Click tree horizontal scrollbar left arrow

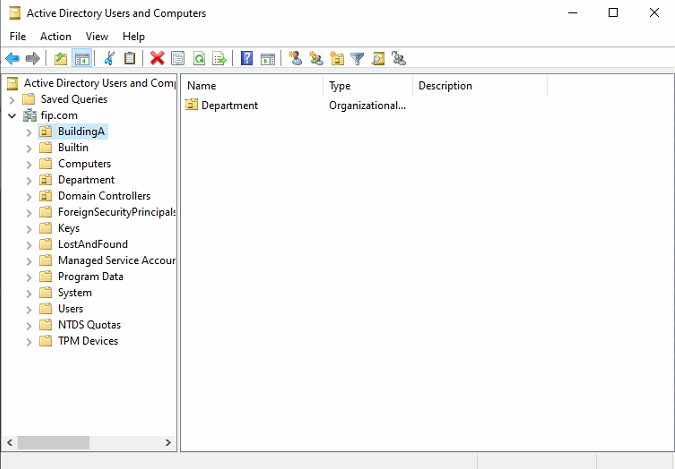(9, 442)
